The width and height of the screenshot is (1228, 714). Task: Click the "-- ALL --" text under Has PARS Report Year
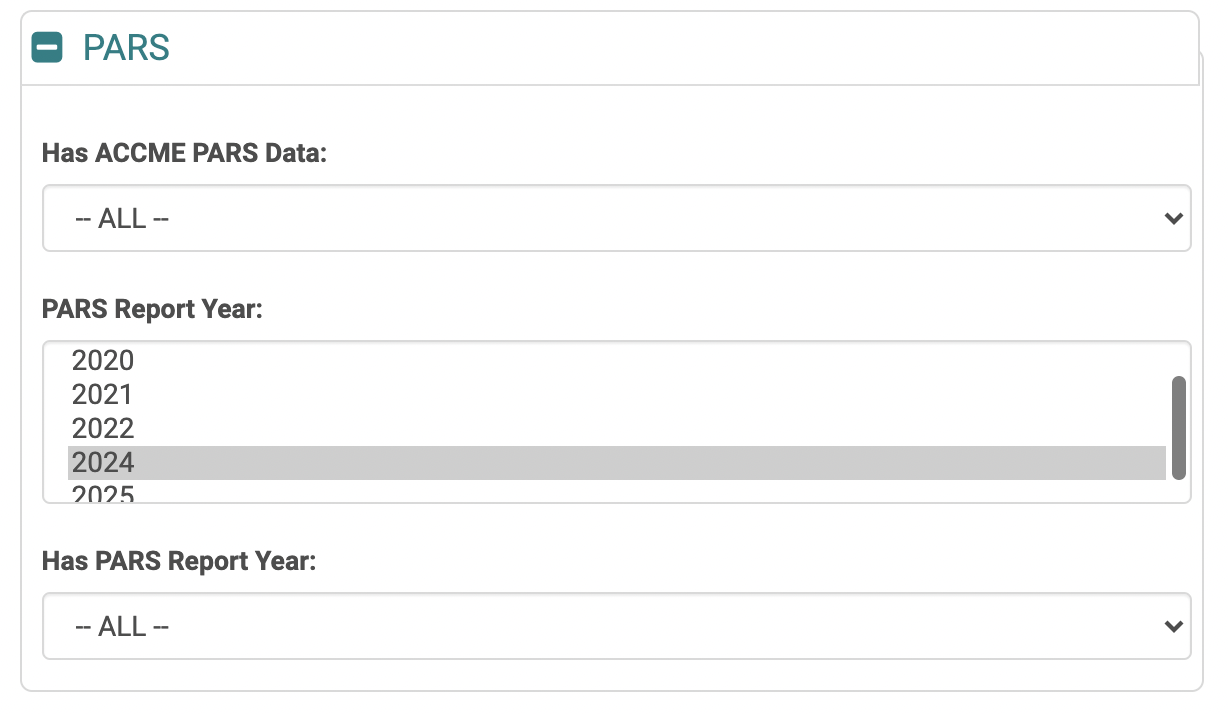click(x=122, y=626)
